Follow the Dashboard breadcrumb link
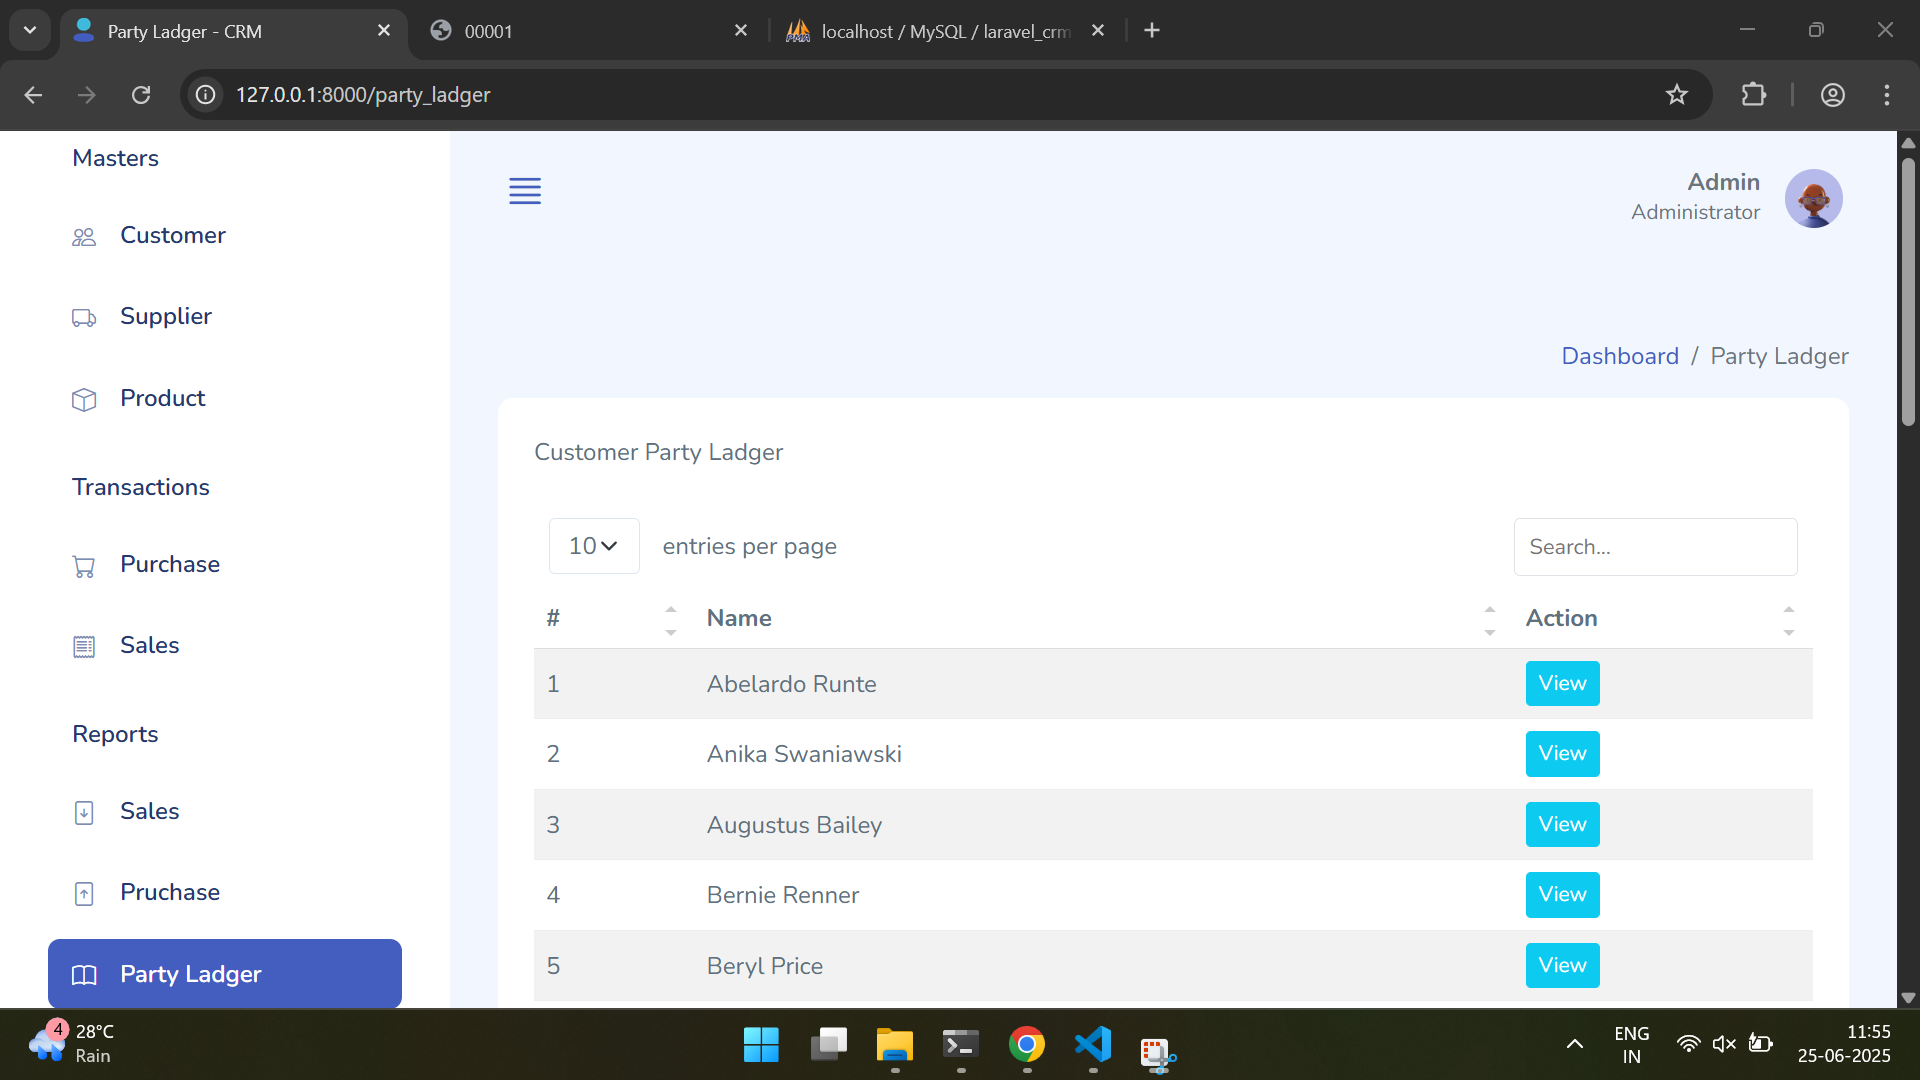Screen dimensions: 1920x1080 pyautogui.click(x=1620, y=356)
